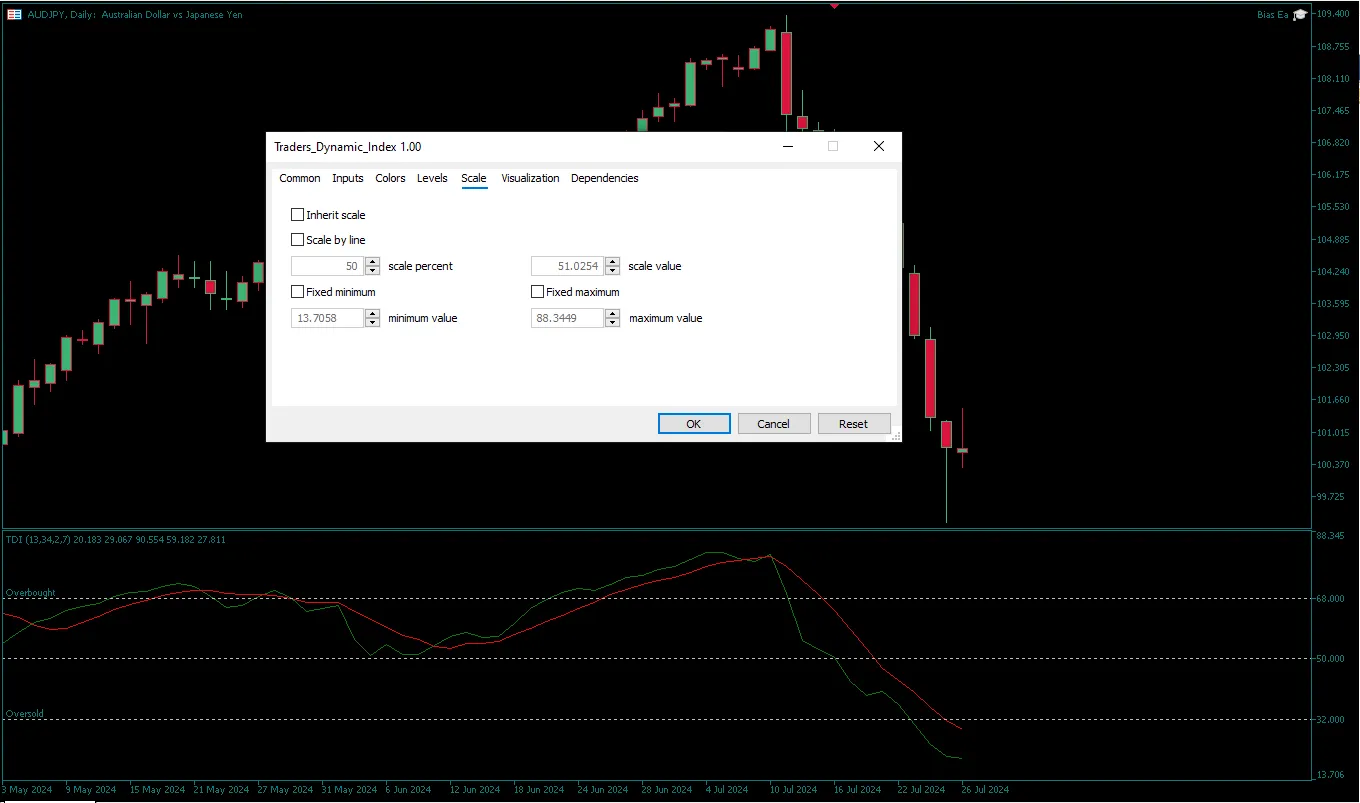Click the red chart shift triangle marker

click(x=834, y=6)
